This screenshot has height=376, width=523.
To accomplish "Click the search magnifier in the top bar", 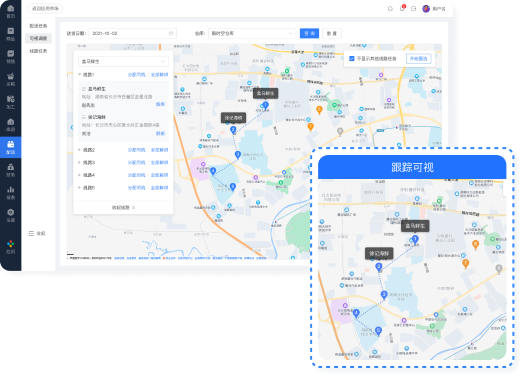I will [390, 9].
